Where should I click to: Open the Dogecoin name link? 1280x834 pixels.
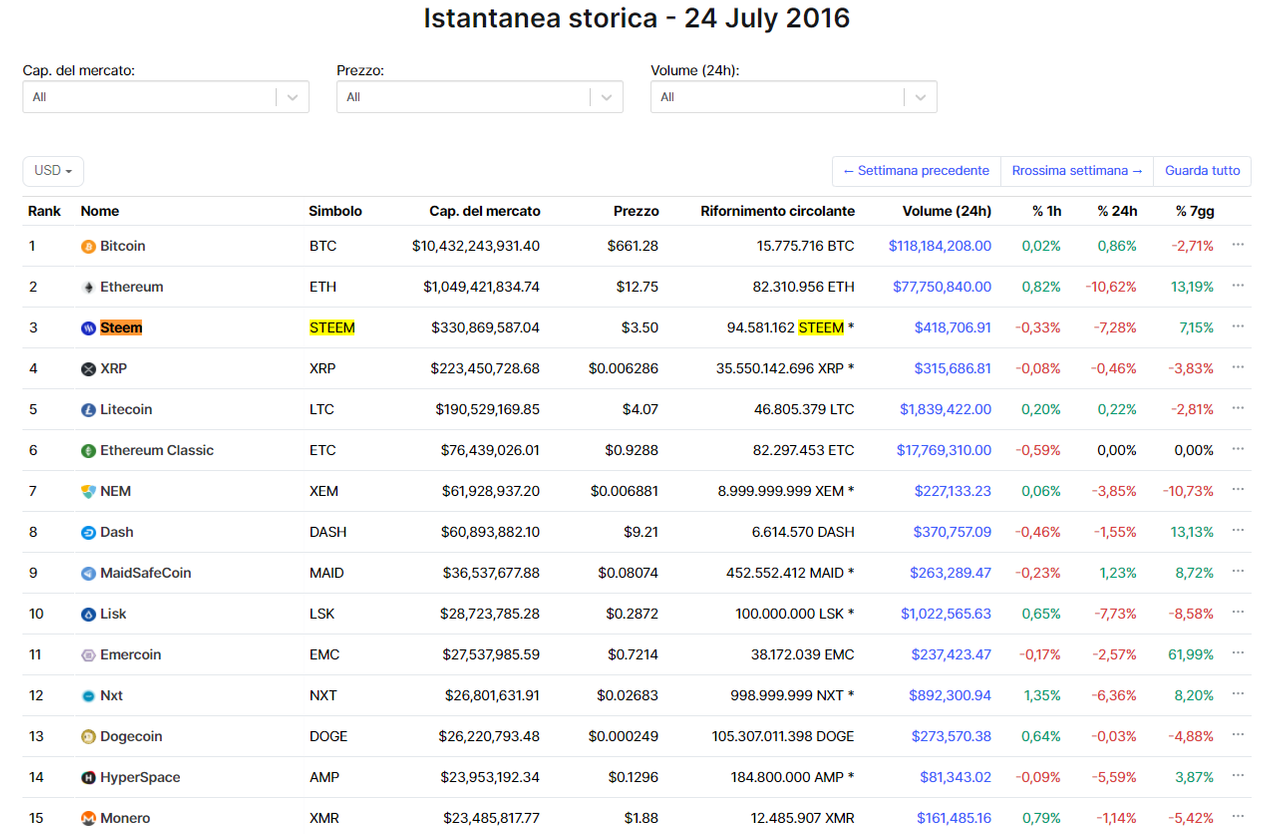coord(131,737)
